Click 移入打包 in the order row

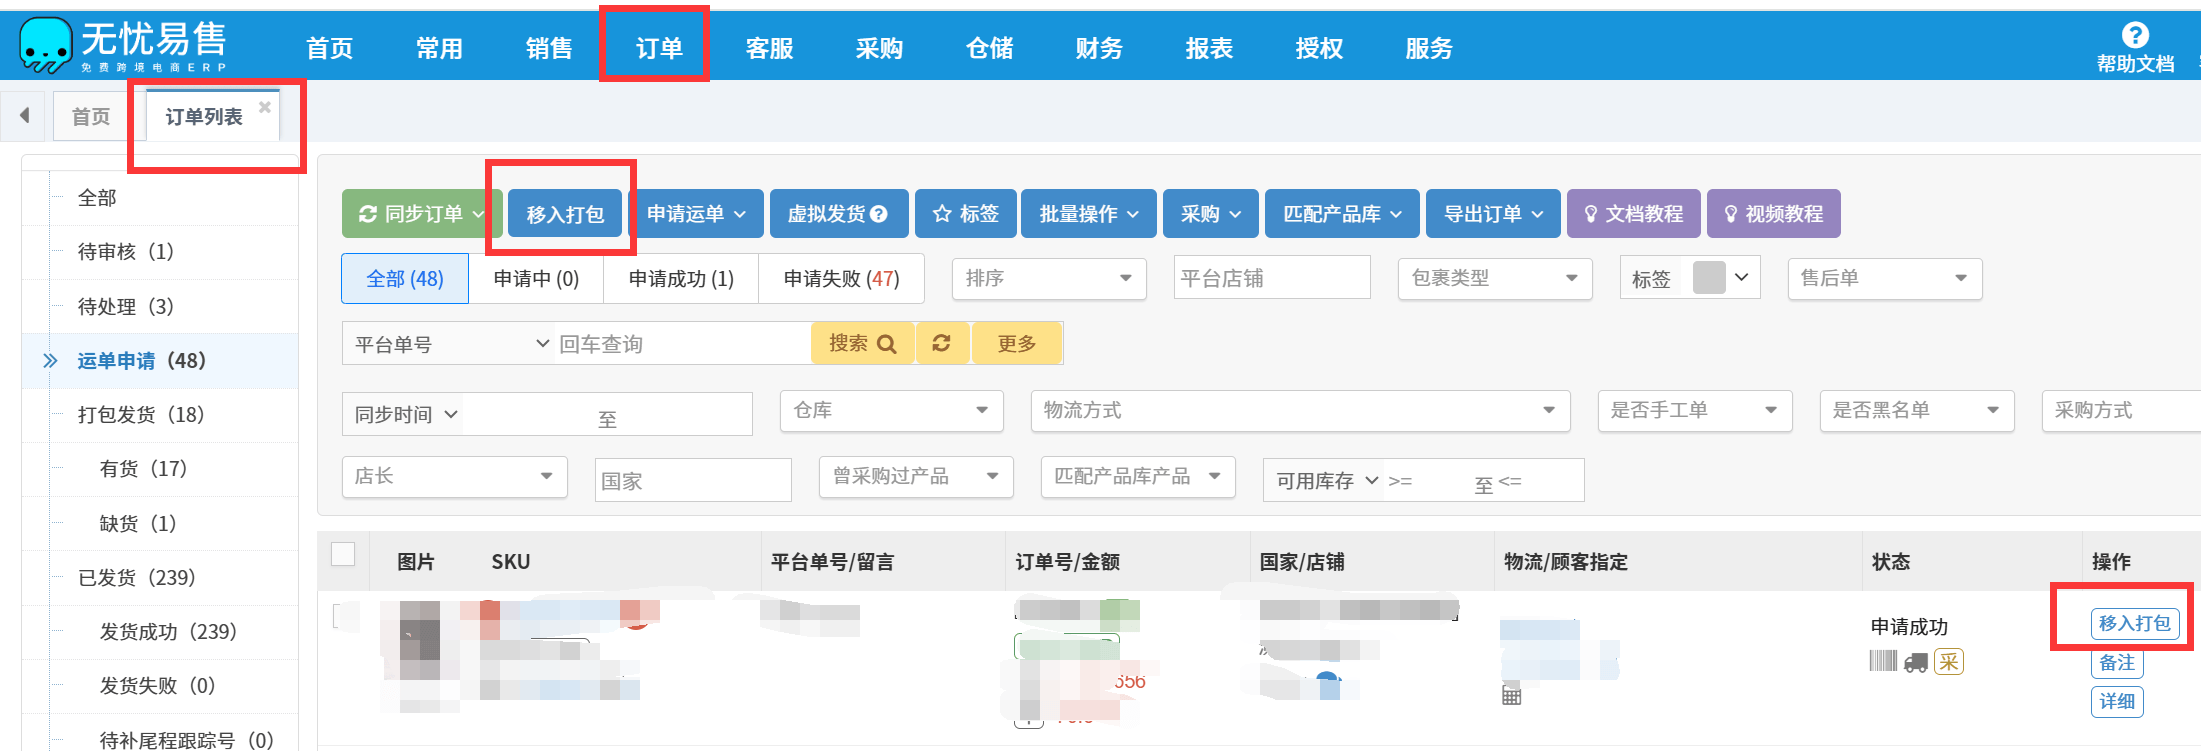[2134, 623]
